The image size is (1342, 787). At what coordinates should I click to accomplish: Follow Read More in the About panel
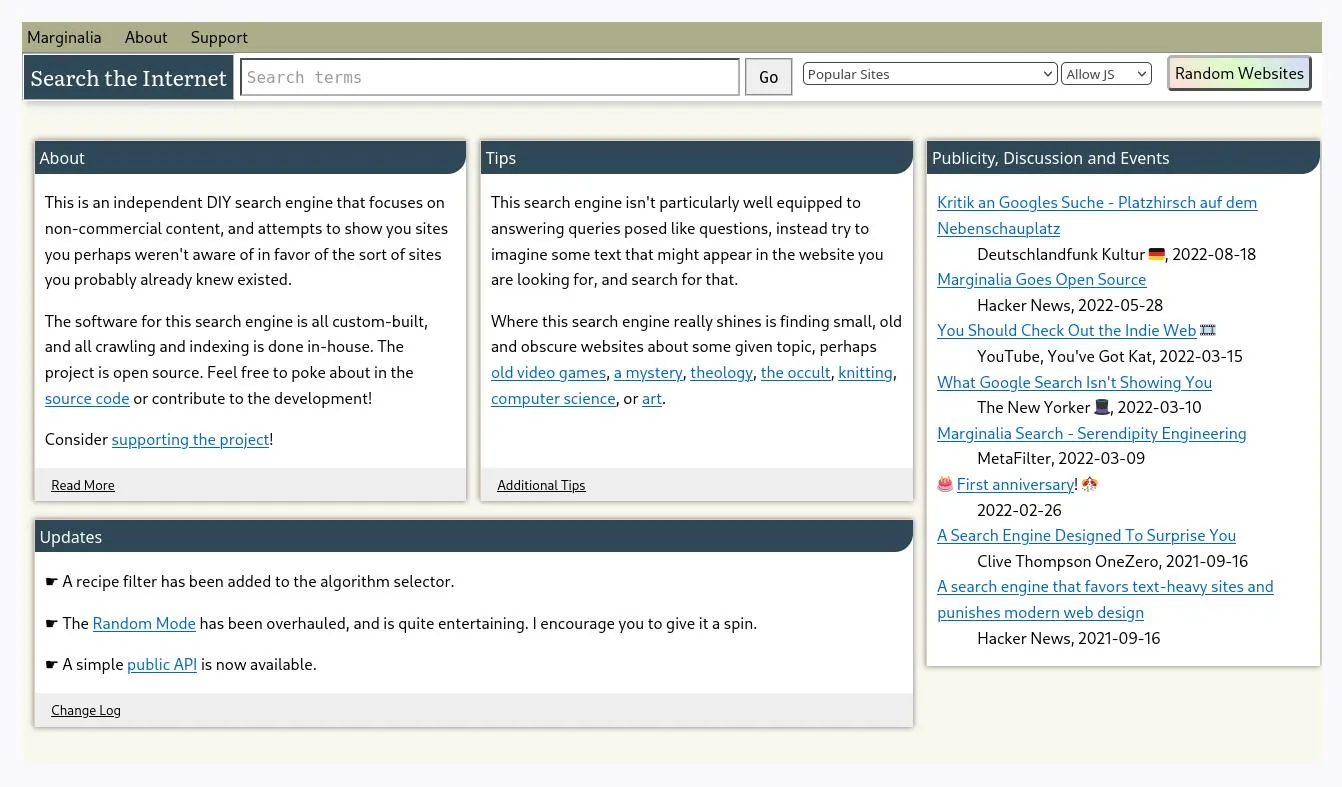click(82, 485)
